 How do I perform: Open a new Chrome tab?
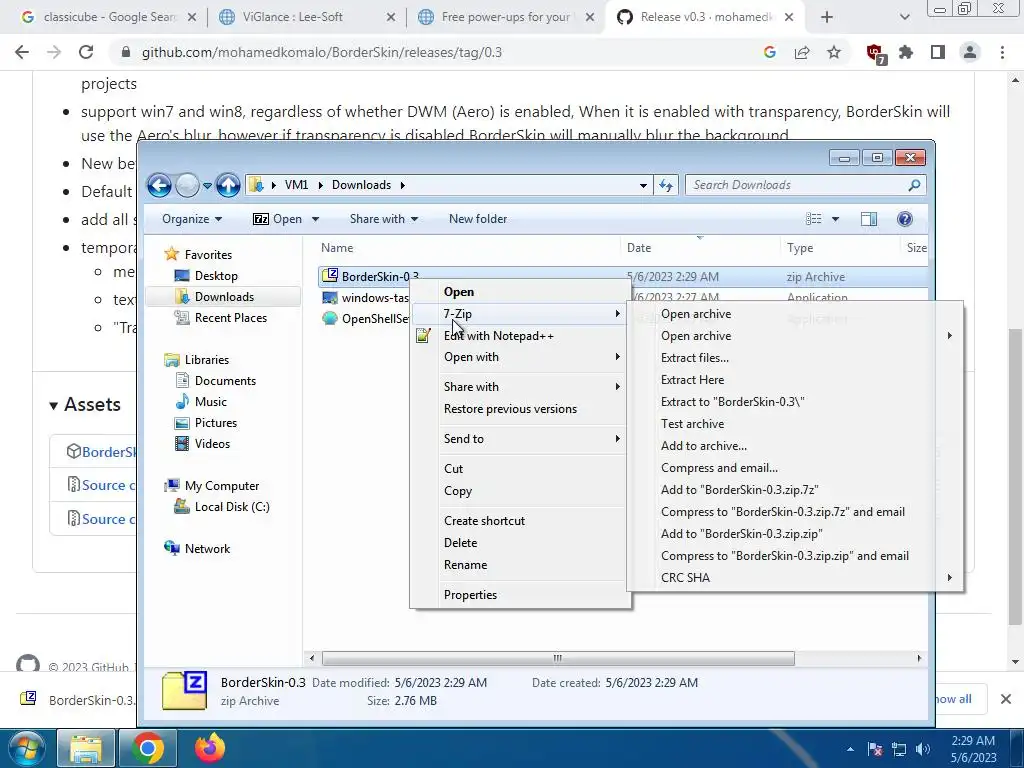(827, 17)
